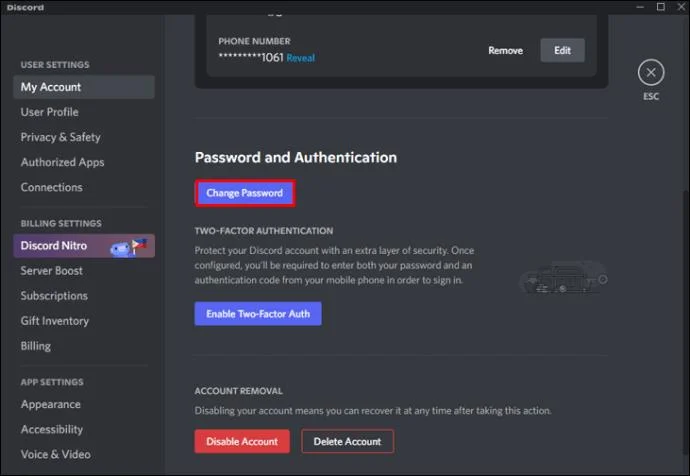Screen dimensions: 690x476
Task: Click the two-factor illustration graphic
Action: tap(564, 277)
